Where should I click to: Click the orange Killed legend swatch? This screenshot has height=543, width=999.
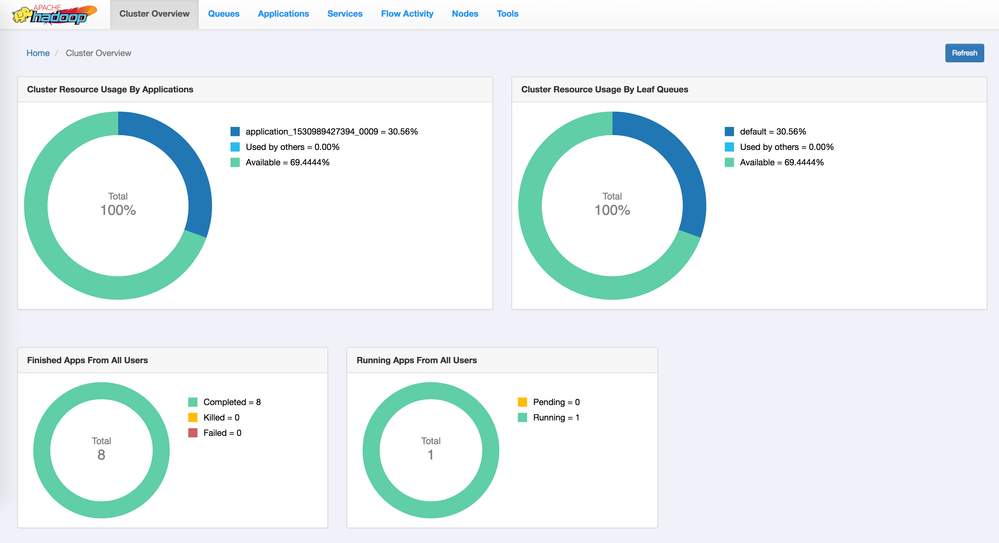pyautogui.click(x=193, y=418)
